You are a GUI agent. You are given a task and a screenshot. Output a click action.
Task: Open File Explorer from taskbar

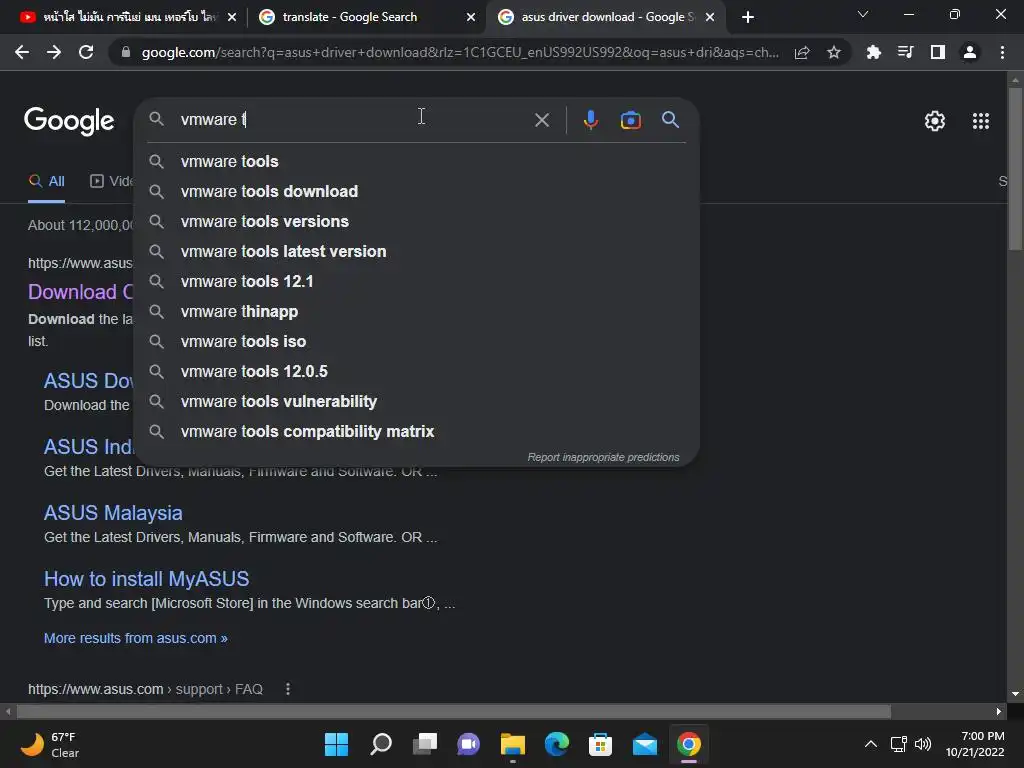[x=513, y=744]
